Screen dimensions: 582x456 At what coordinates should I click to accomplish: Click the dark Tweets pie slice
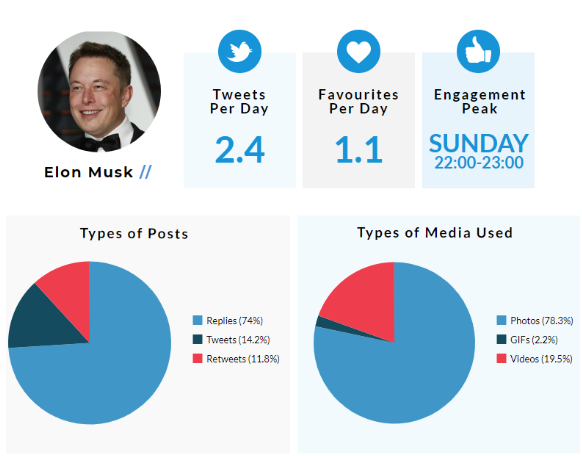pos(45,321)
